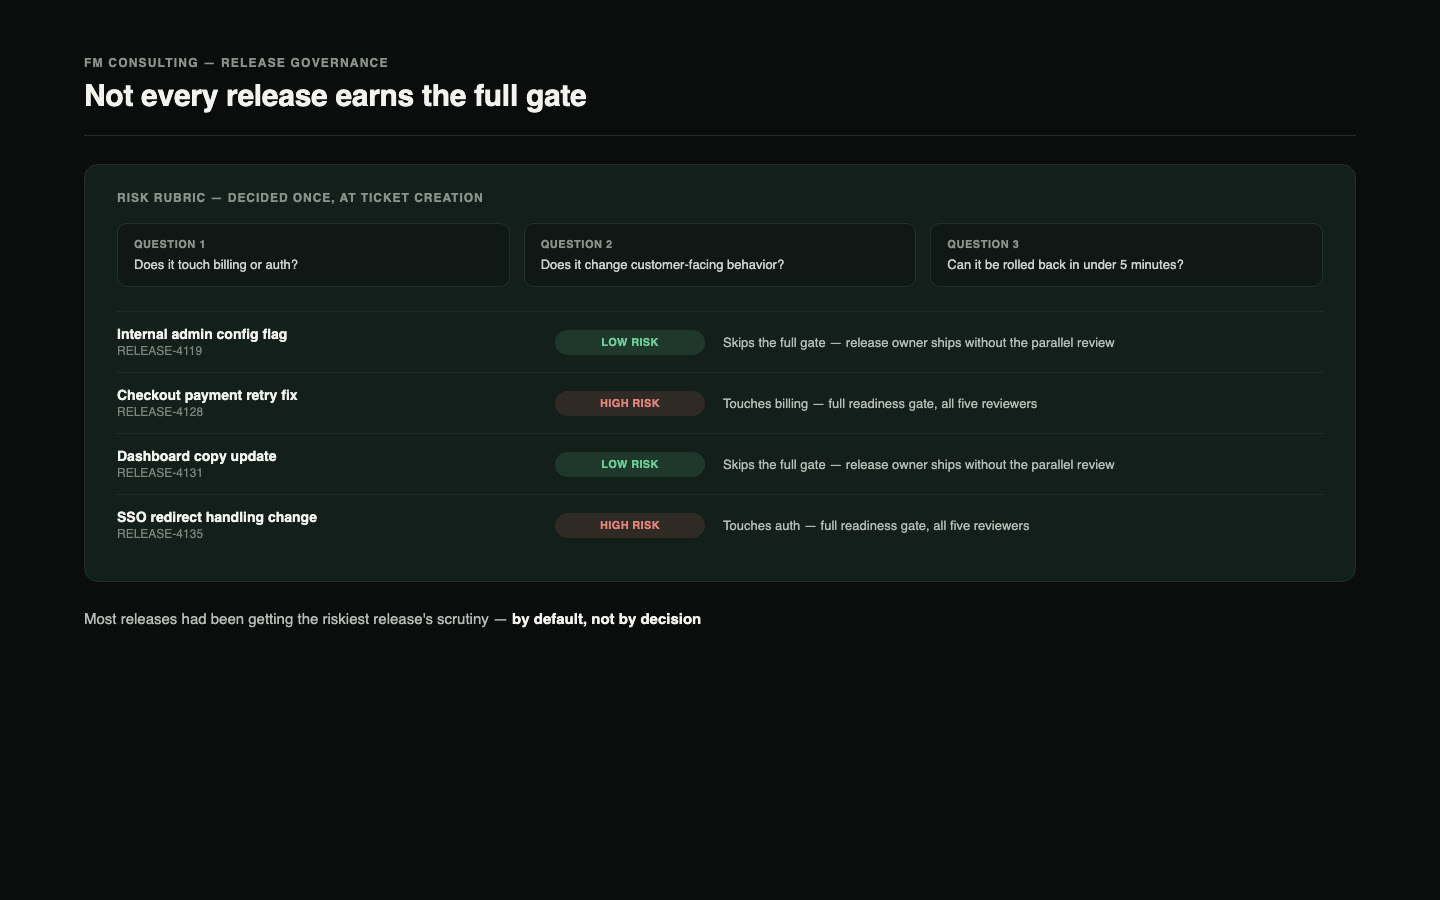This screenshot has height=900, width=1440.
Task: Click the 'SSO redirect handling change' title
Action: [217, 517]
